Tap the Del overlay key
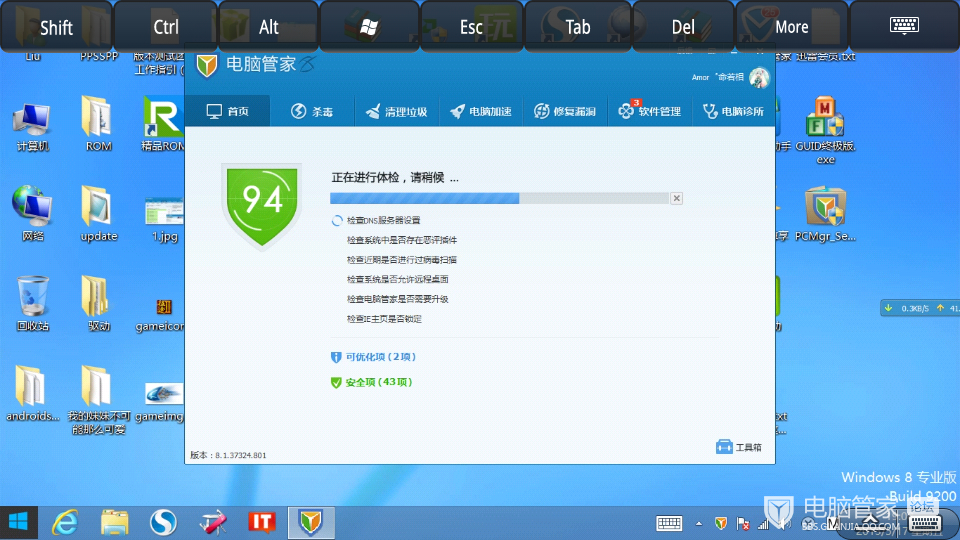The image size is (960, 540). [683, 27]
